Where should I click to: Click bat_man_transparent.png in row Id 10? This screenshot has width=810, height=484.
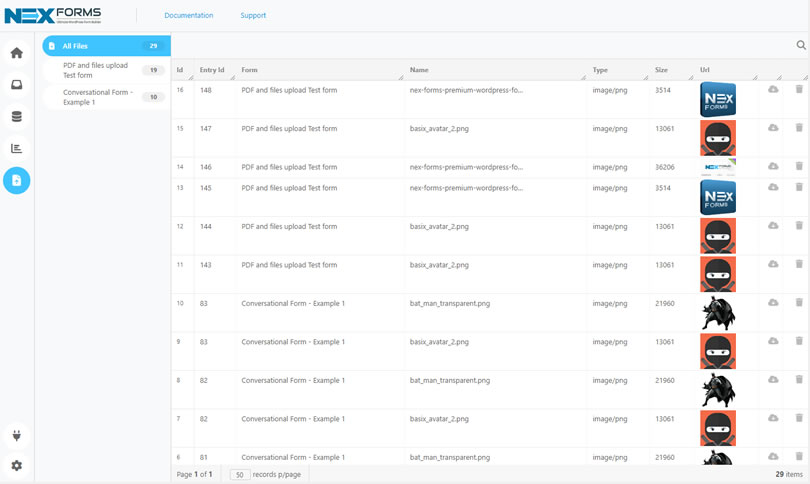click(449, 303)
